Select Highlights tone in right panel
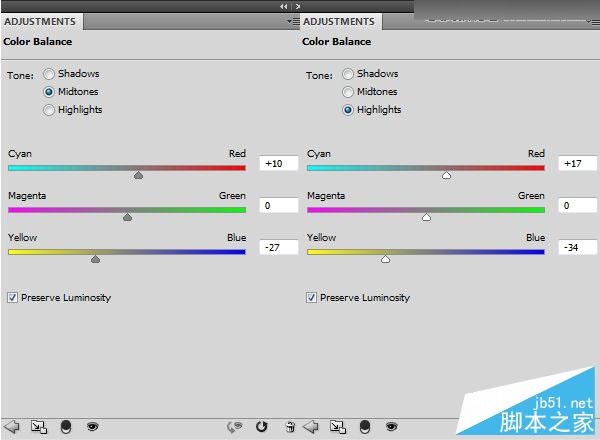600x440 pixels. coord(348,110)
